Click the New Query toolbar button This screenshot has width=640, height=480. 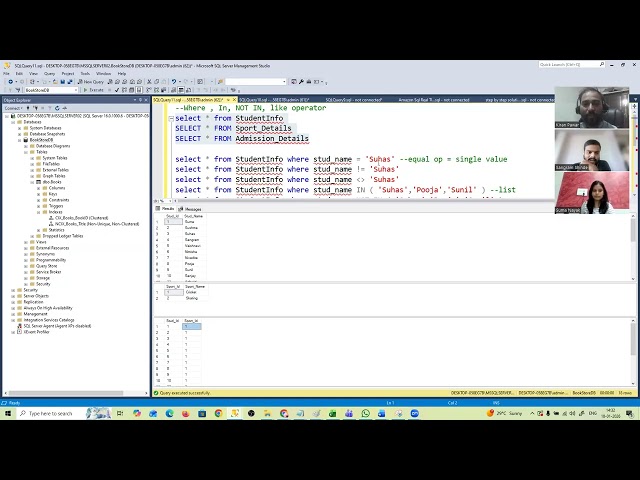(91, 82)
